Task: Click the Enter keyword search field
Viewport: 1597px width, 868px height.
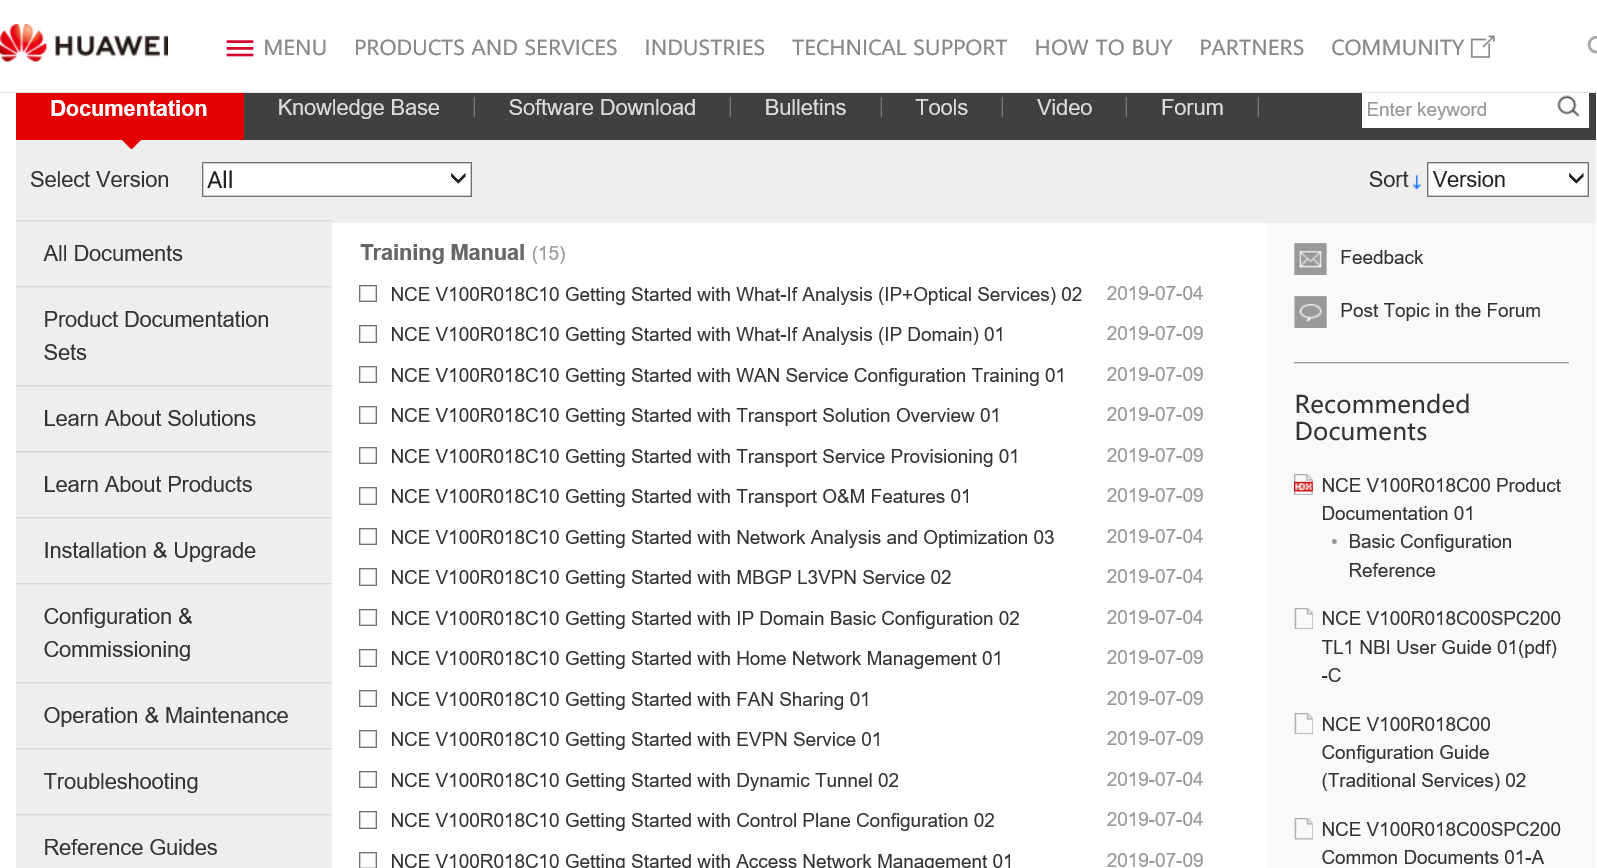Action: pyautogui.click(x=1456, y=109)
